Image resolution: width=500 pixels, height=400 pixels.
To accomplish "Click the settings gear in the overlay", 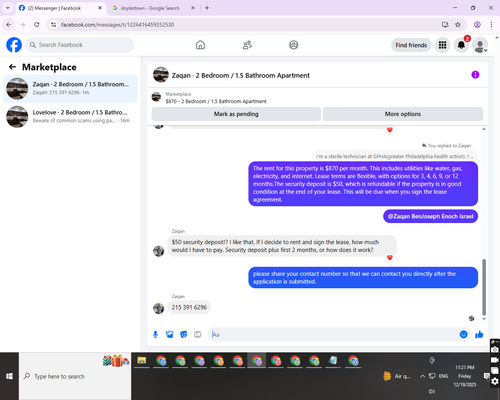I will click(x=495, y=381).
